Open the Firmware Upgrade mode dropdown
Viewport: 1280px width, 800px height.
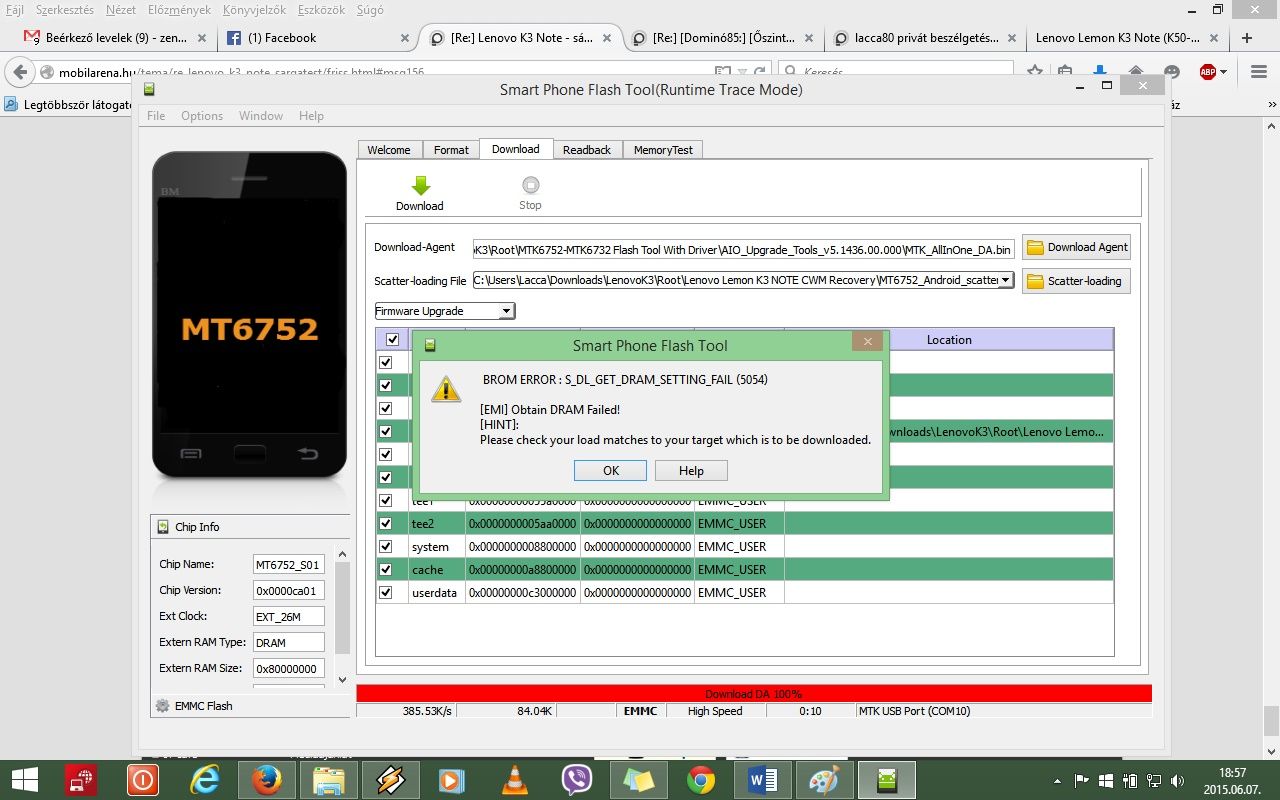click(x=506, y=311)
